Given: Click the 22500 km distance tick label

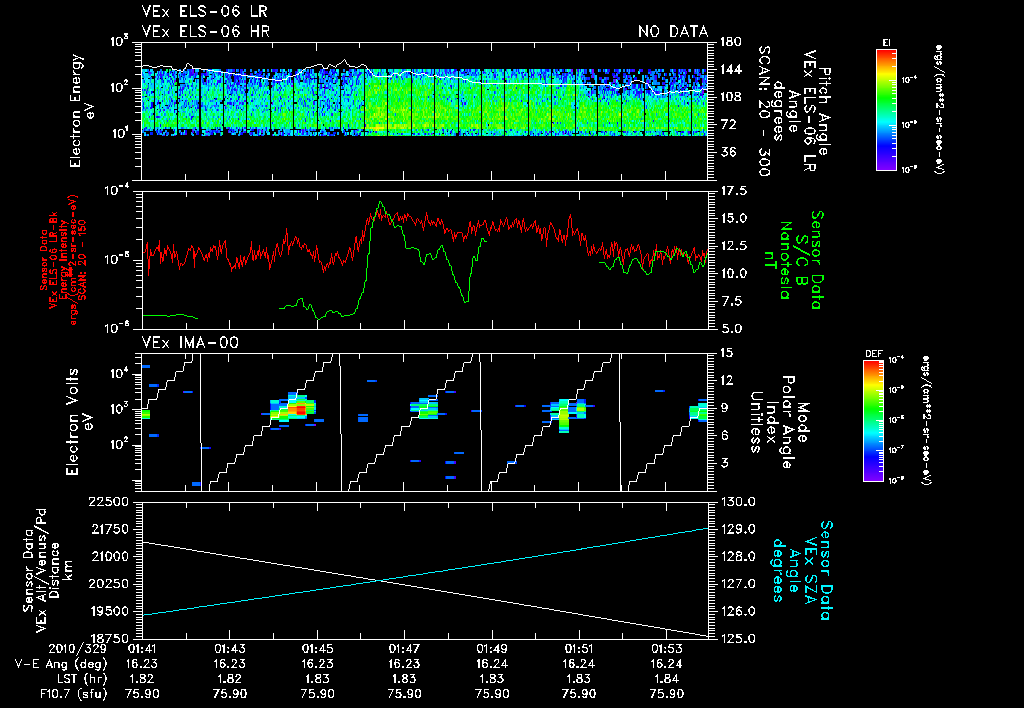Looking at the screenshot, I should pos(109,502).
